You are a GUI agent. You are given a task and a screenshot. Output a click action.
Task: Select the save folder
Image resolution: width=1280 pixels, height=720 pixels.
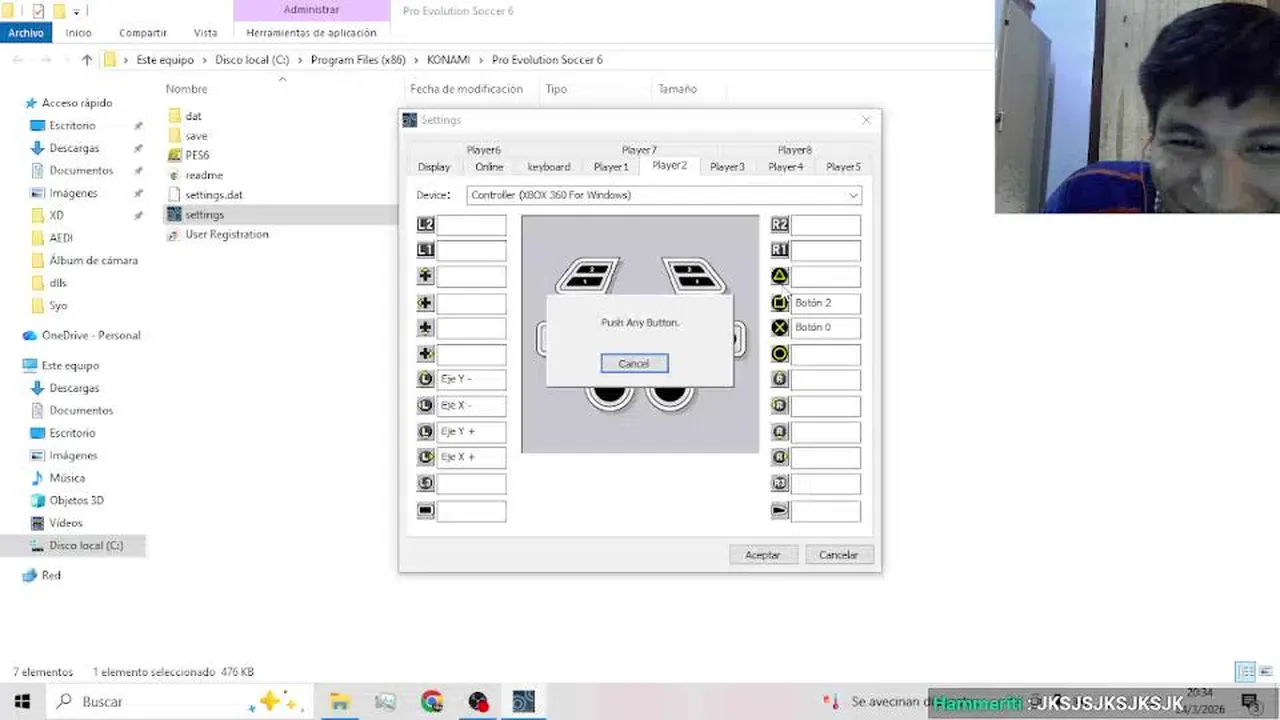(196, 136)
